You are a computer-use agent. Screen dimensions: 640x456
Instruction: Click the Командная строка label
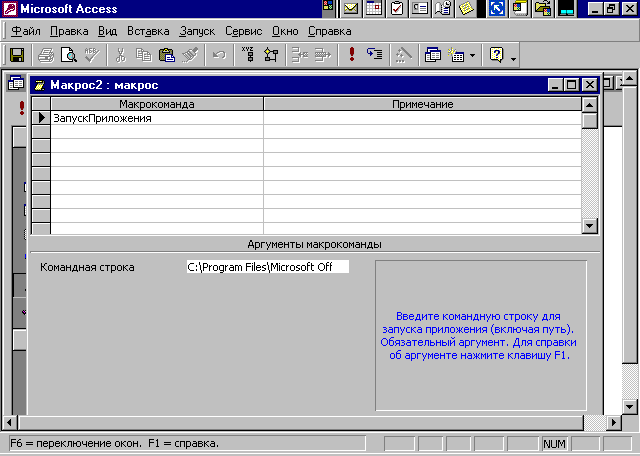click(x=87, y=267)
